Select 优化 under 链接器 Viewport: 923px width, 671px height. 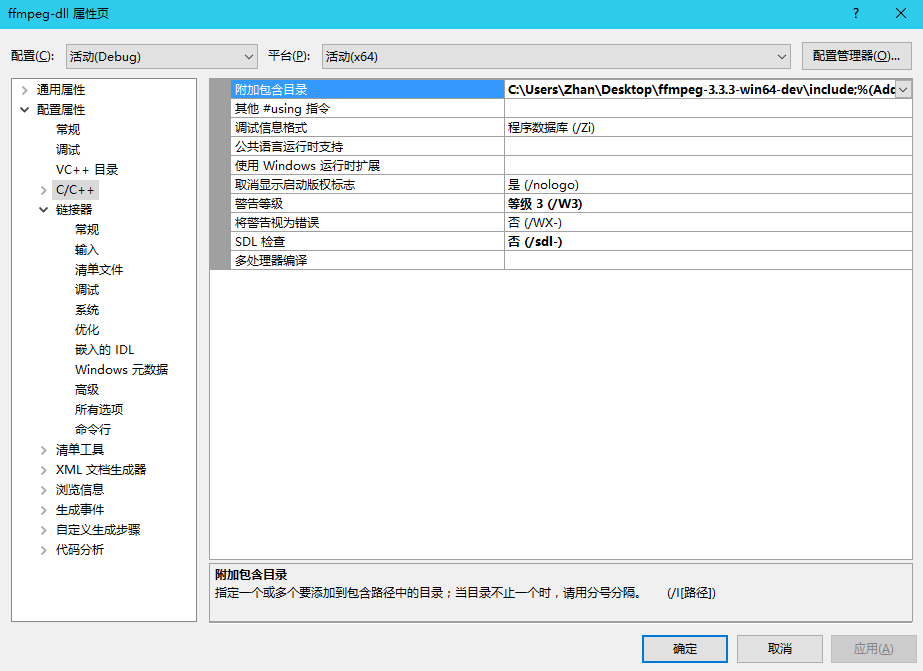coord(87,330)
